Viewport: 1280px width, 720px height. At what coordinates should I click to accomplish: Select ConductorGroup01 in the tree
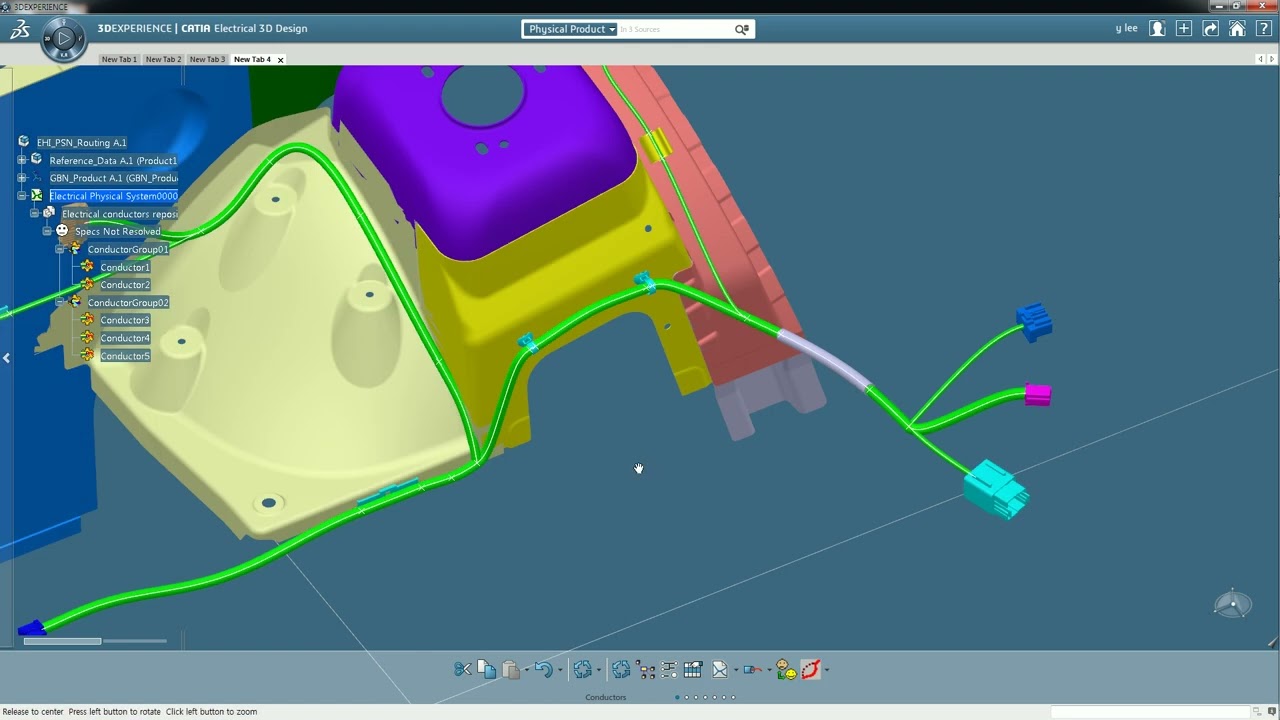point(128,249)
